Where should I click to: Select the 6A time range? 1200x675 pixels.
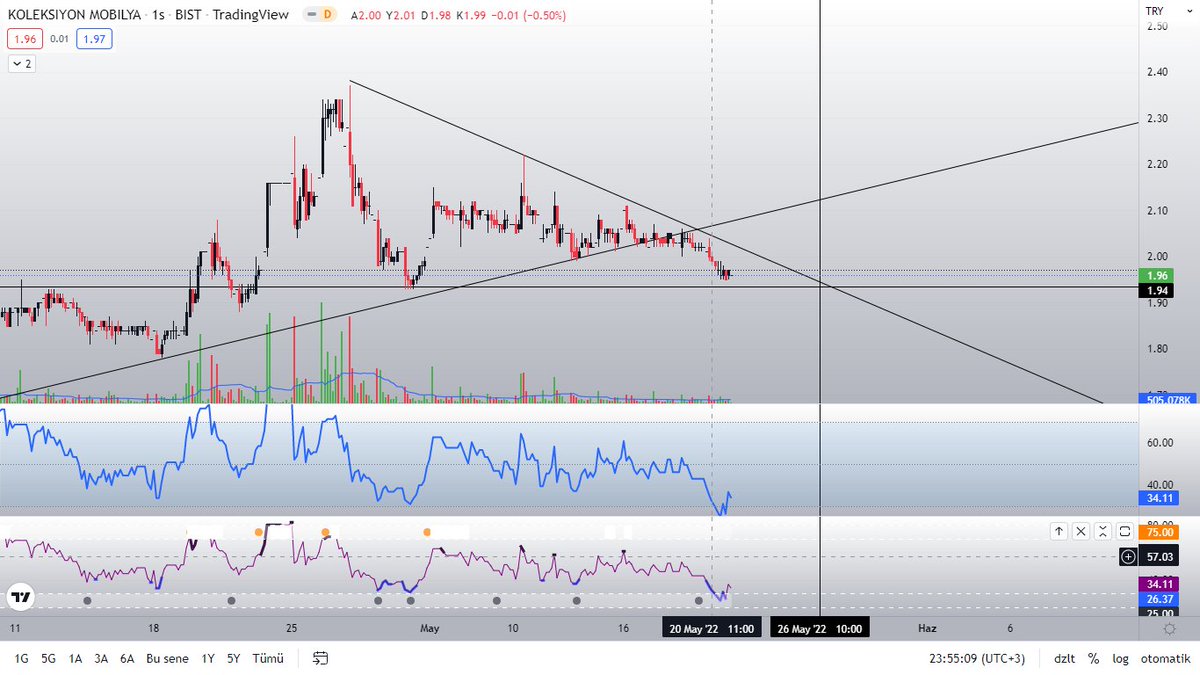[x=127, y=658]
